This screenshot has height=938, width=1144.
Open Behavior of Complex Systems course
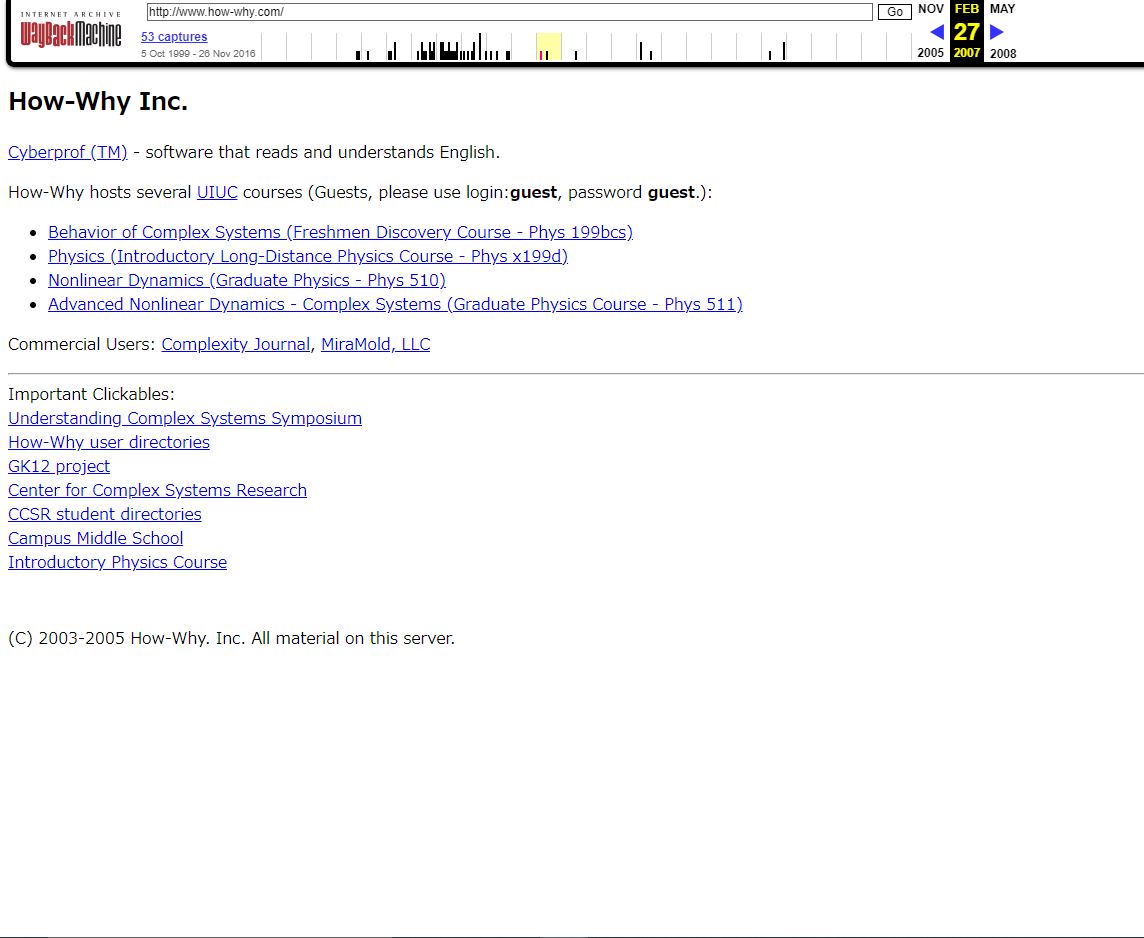tap(340, 232)
